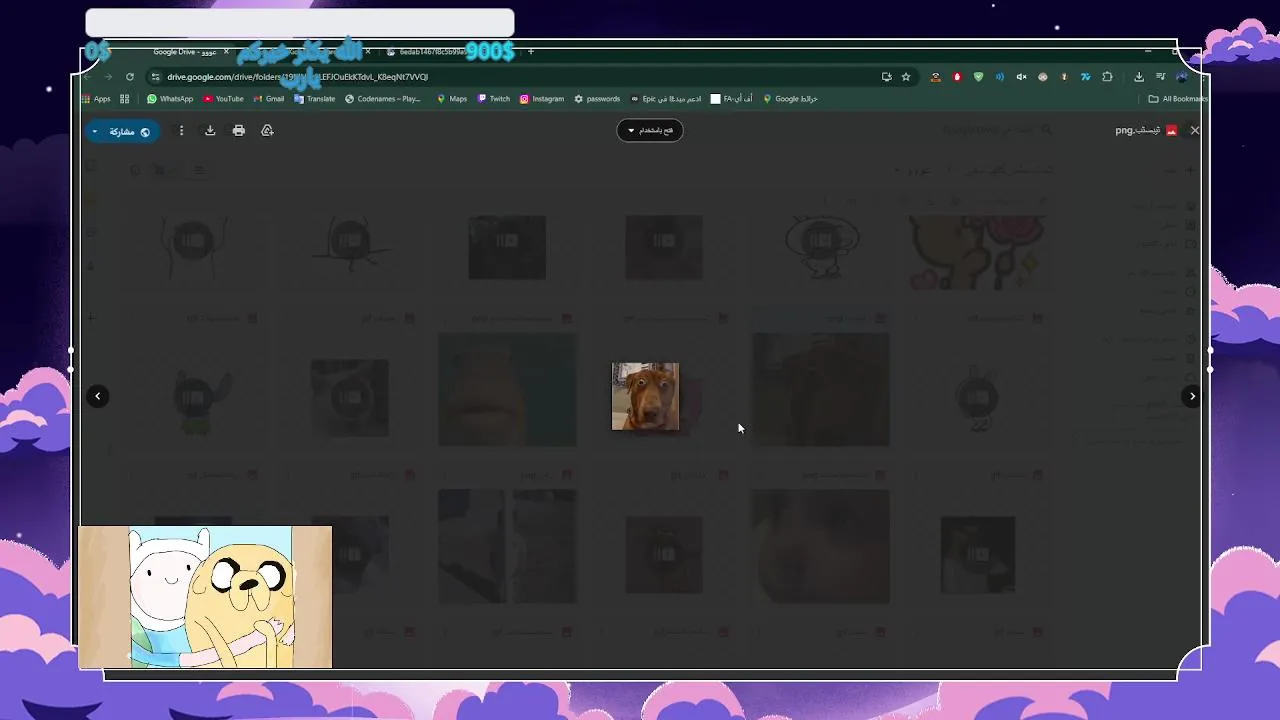The image size is (1280, 720).
Task: Expand the share button dropdown arrow
Action: point(95,131)
